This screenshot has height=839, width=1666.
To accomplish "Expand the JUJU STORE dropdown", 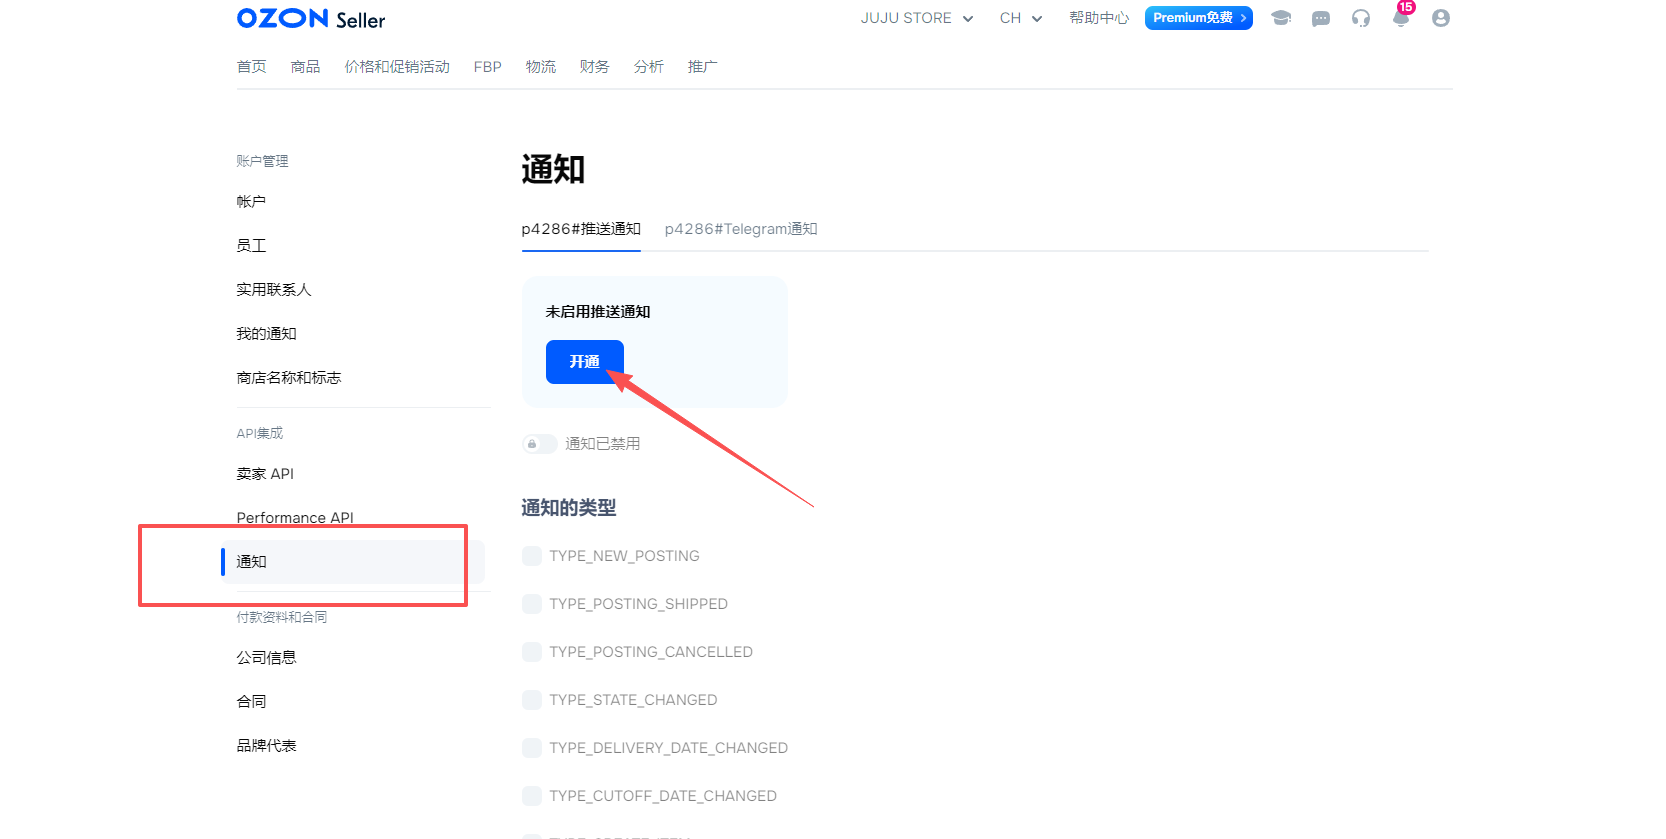I will click(x=917, y=18).
